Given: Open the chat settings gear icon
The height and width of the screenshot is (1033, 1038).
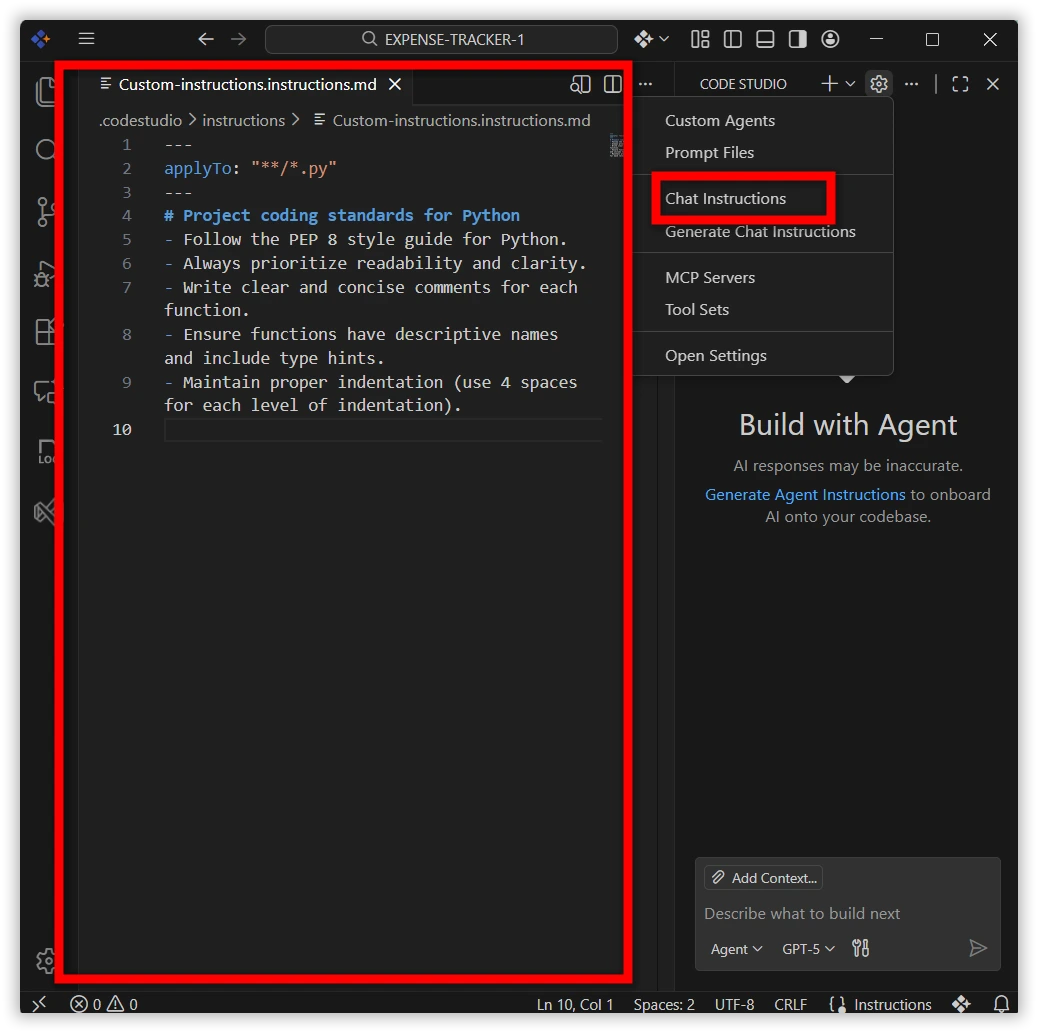Looking at the screenshot, I should click(878, 84).
